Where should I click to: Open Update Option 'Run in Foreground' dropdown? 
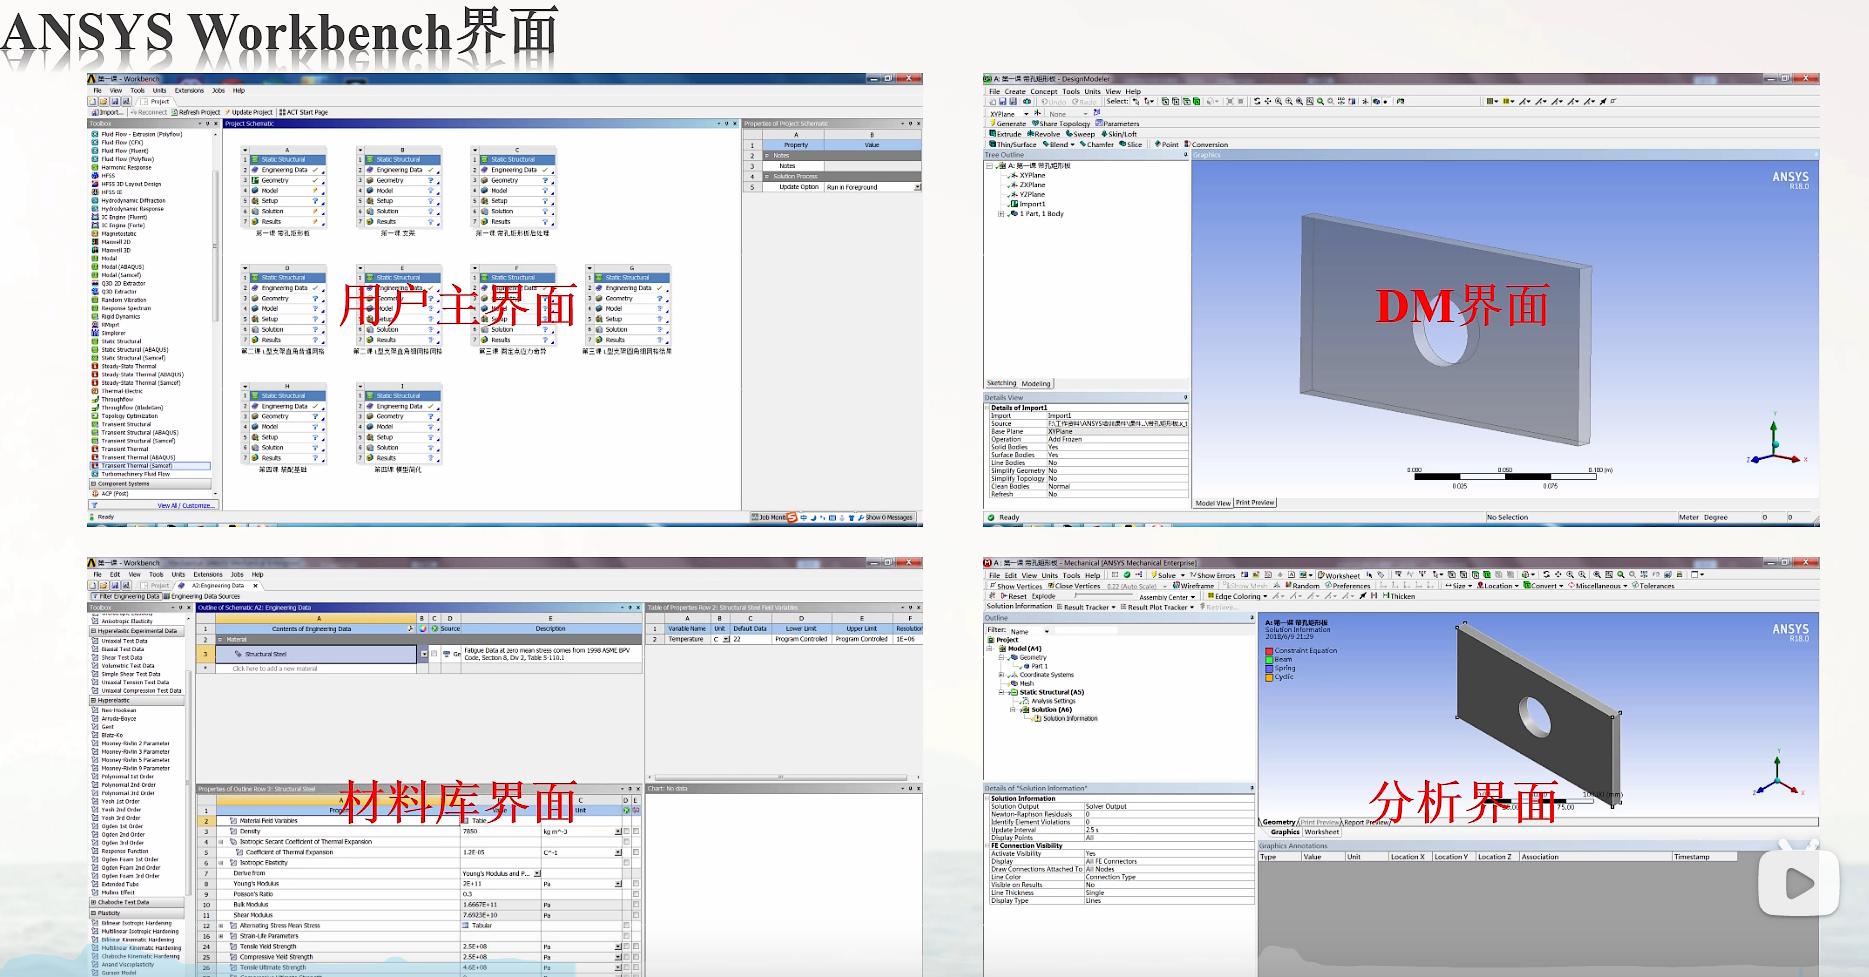click(917, 187)
